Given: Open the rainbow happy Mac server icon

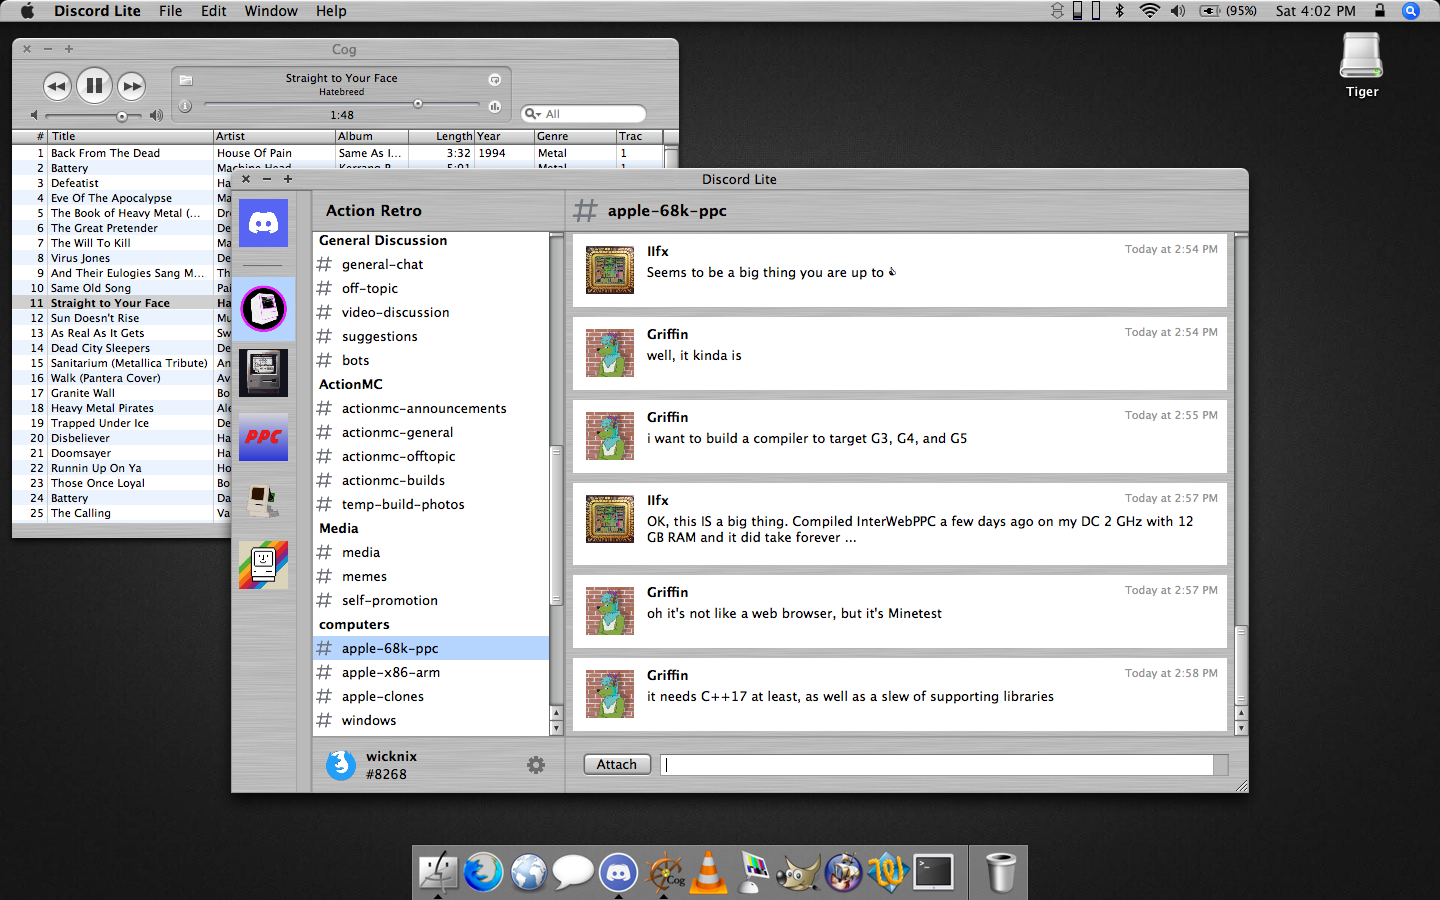Looking at the screenshot, I should point(263,565).
